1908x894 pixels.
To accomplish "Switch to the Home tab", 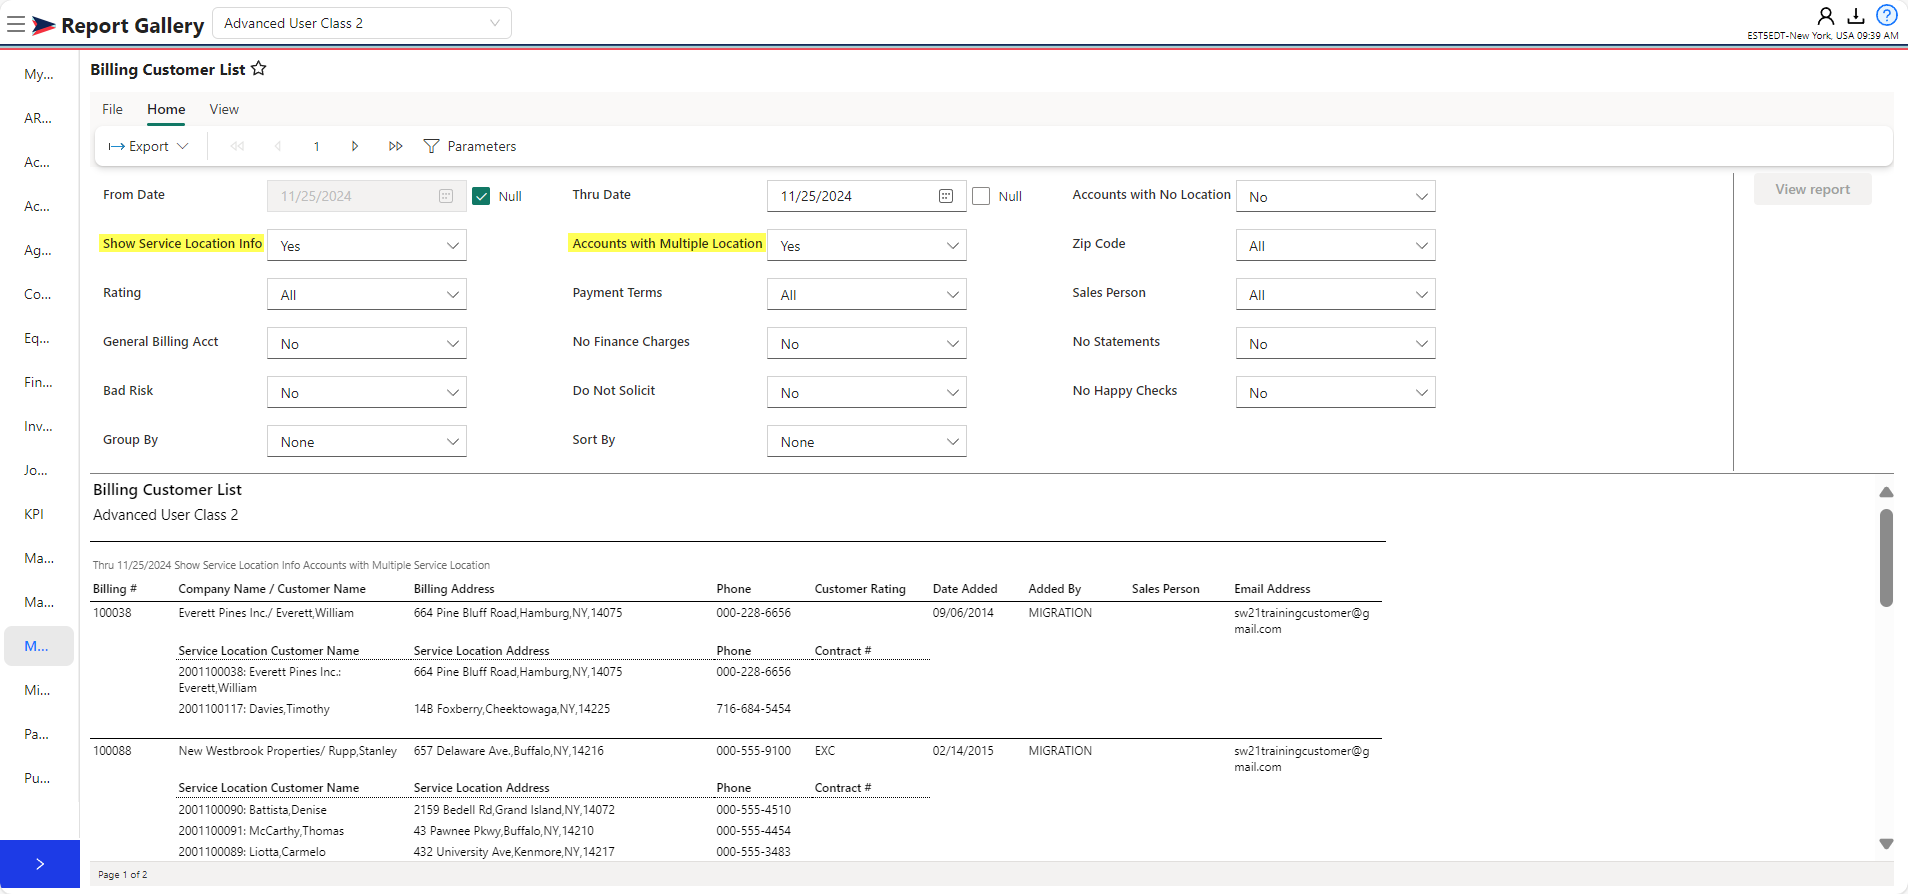I will coord(166,109).
